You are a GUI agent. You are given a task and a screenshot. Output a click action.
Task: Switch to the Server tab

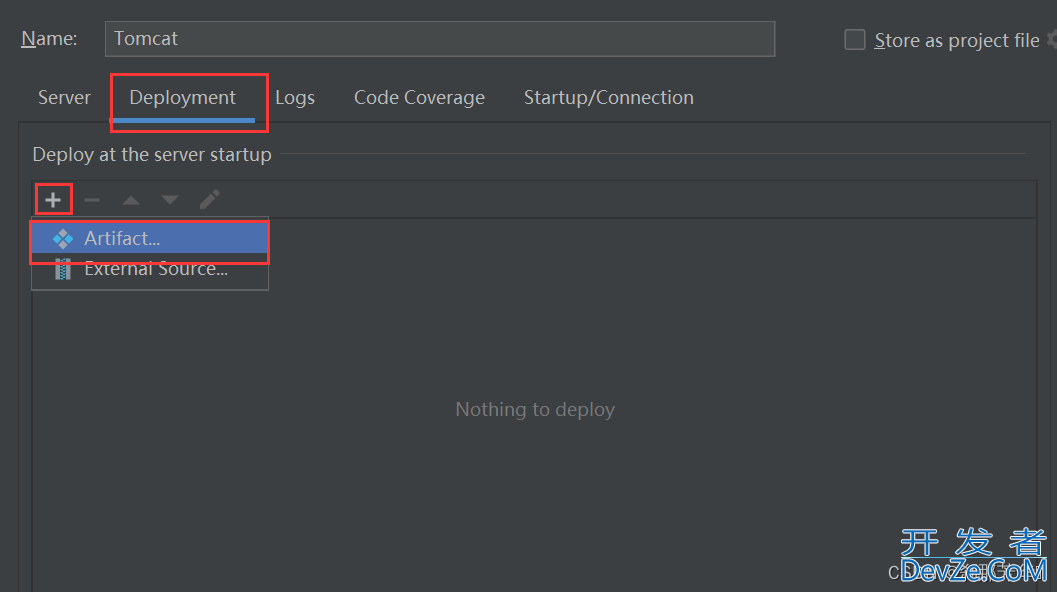pos(64,98)
